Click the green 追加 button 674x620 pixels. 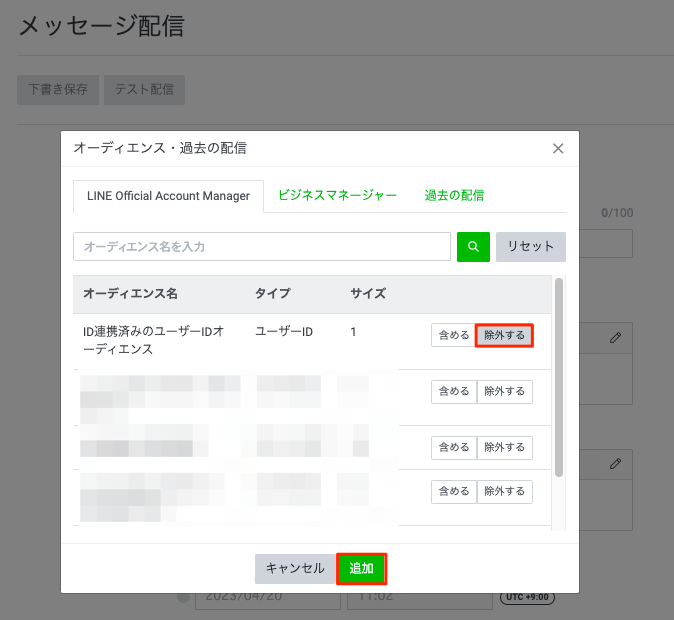pyautogui.click(x=362, y=569)
